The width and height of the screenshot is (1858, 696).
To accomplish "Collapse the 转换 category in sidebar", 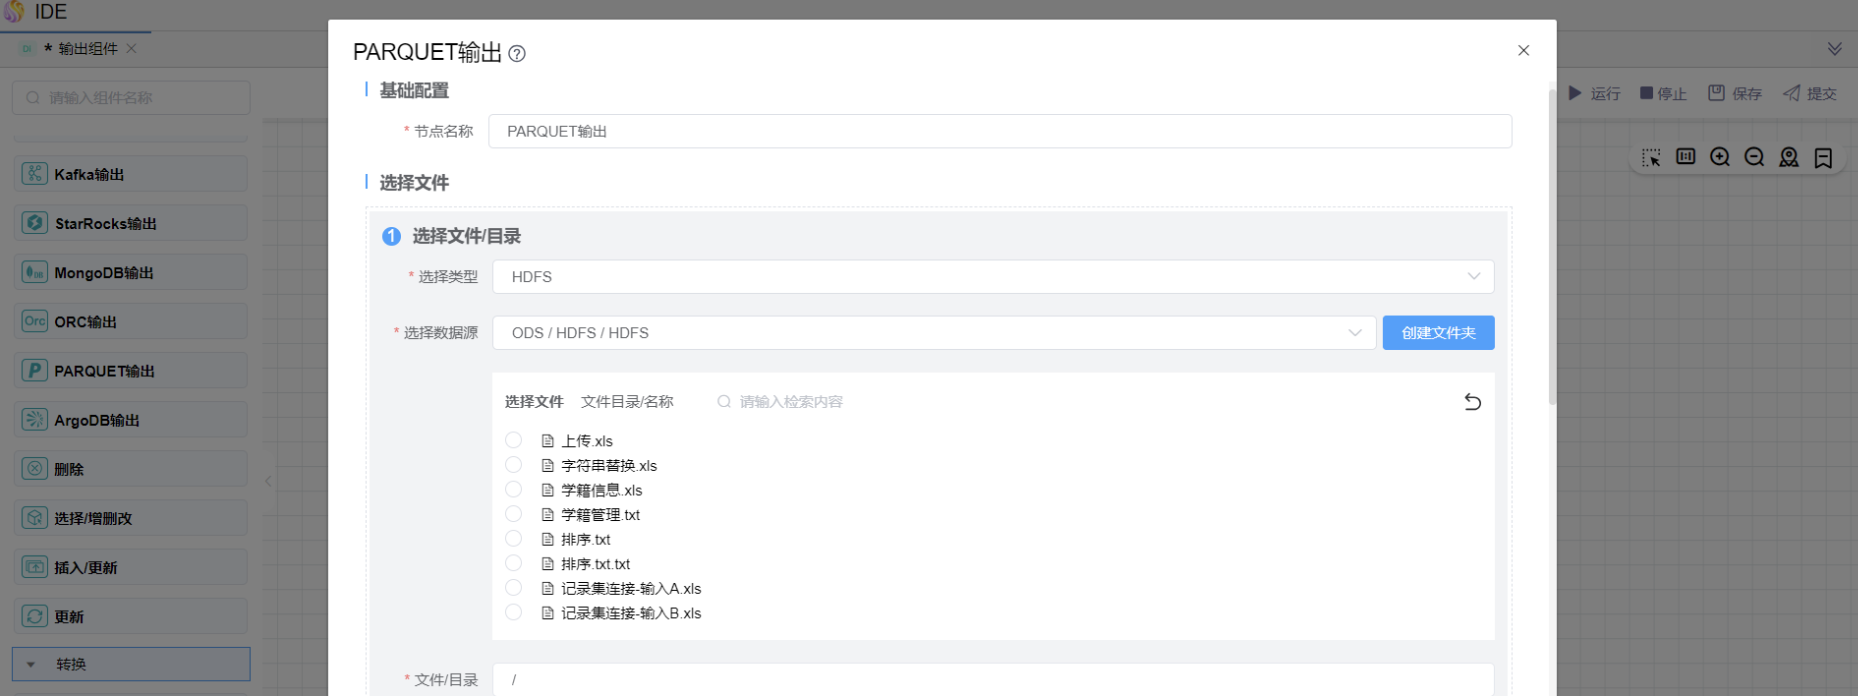I will coord(31,664).
